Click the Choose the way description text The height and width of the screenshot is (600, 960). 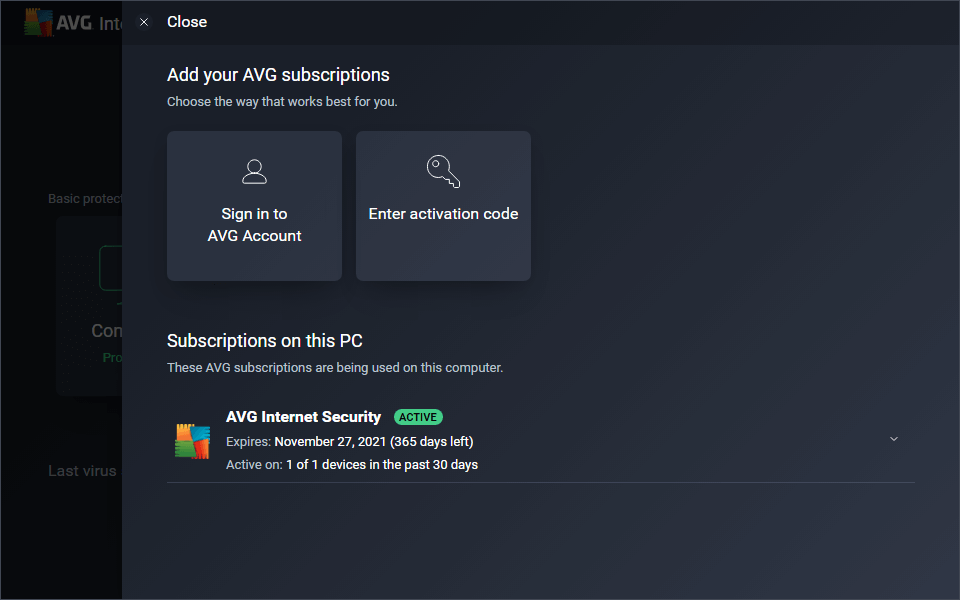[282, 101]
